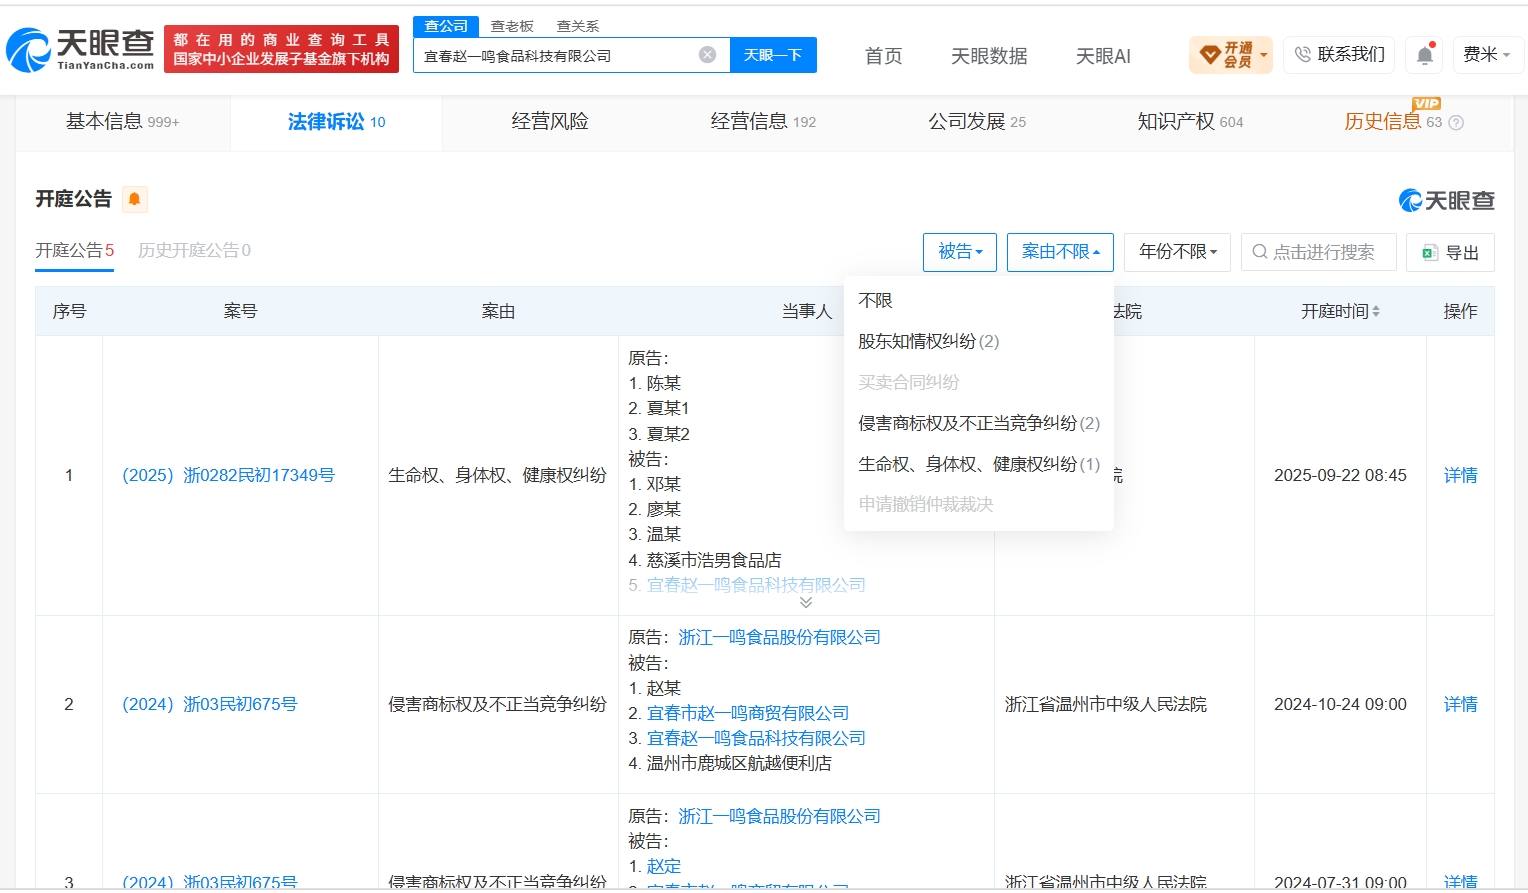Open the notification bell in header
Image resolution: width=1528 pixels, height=893 pixels.
pyautogui.click(x=1425, y=55)
